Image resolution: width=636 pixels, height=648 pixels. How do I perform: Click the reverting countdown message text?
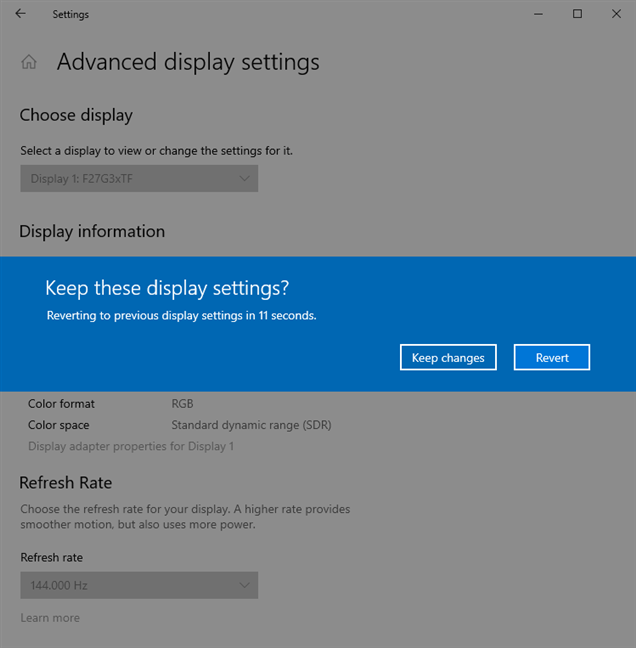(x=182, y=315)
